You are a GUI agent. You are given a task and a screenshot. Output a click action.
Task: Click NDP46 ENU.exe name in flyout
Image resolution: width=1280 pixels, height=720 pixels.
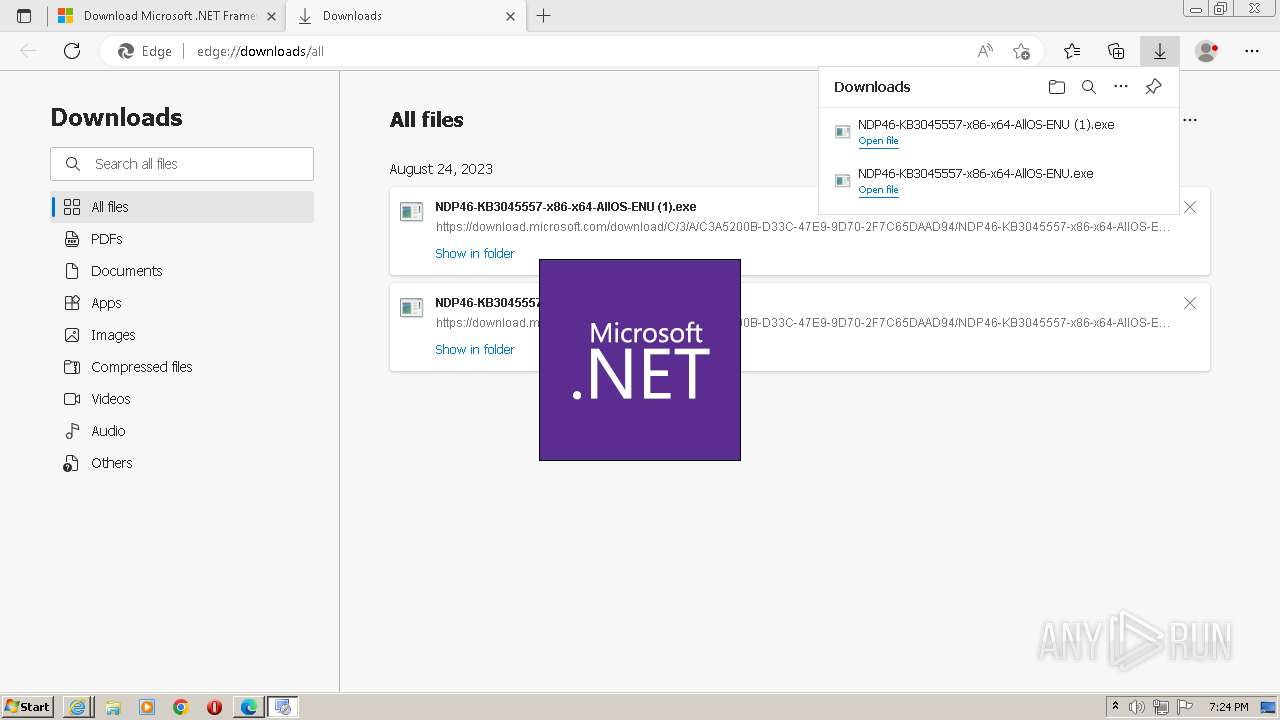975,174
